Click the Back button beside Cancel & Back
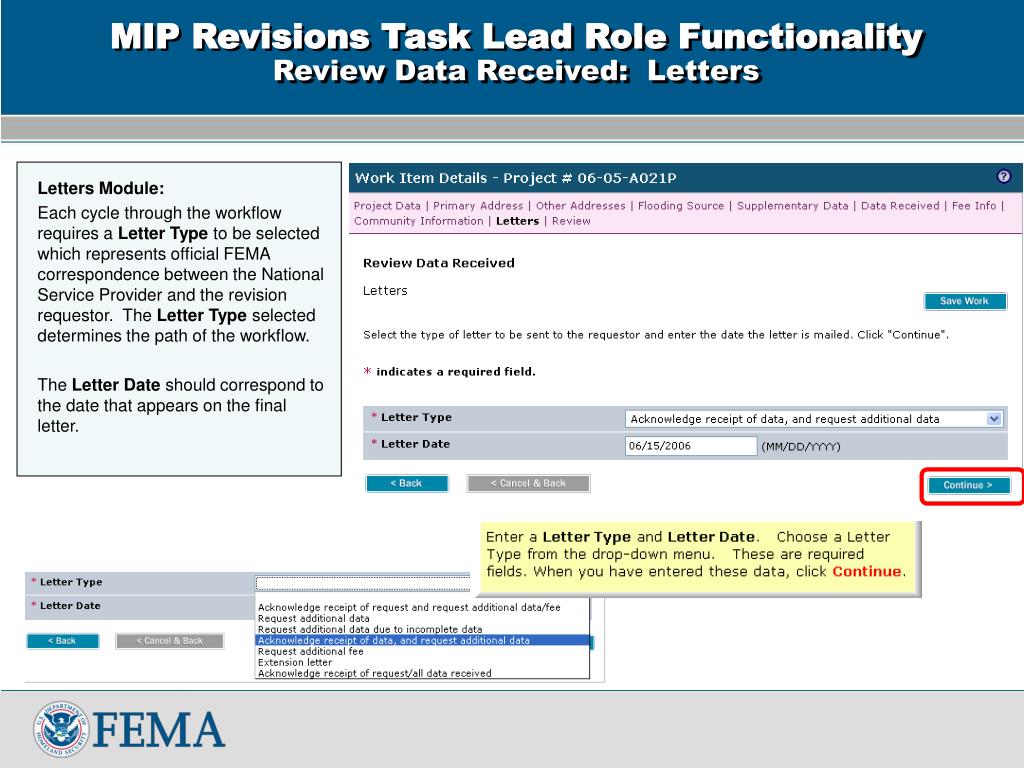 pyautogui.click(x=407, y=483)
